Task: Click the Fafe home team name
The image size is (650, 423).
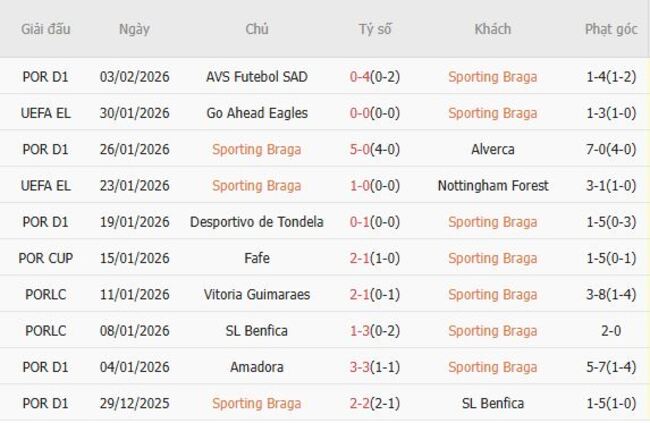Action: (x=256, y=258)
